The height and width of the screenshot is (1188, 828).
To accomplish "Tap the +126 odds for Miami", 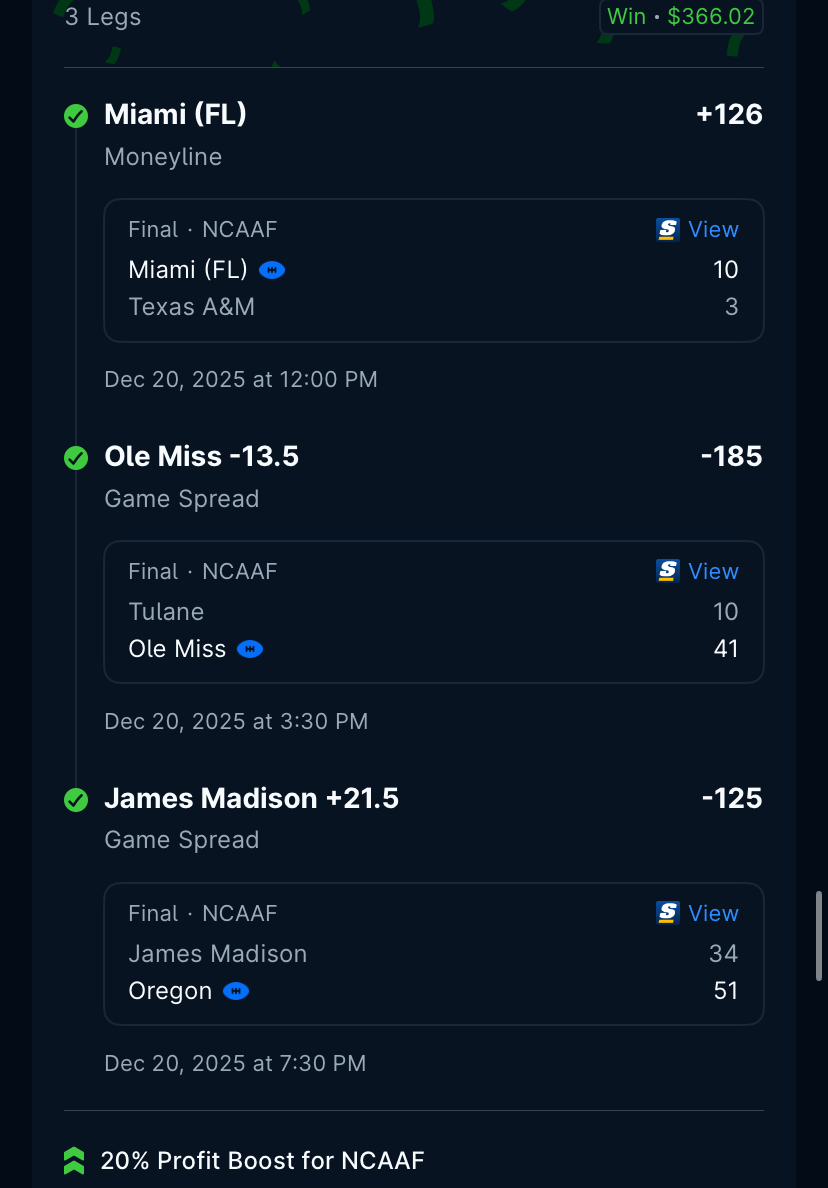I will 729,115.
